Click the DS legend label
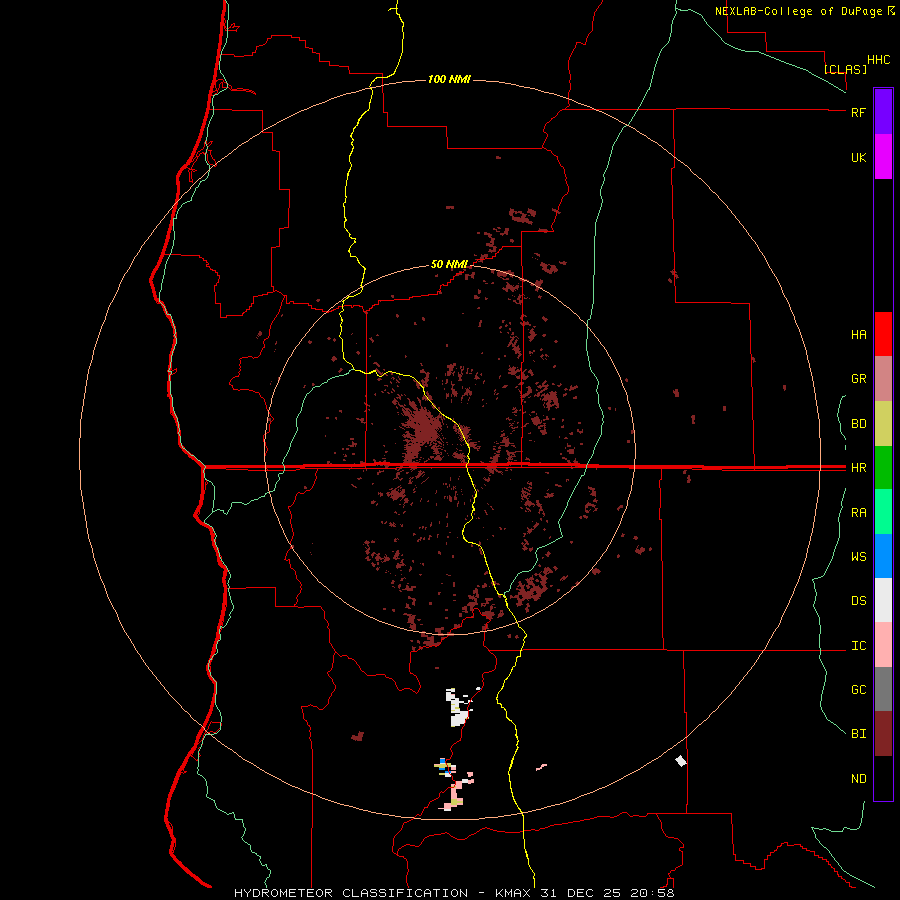Viewport: 900px width, 900px height. (858, 601)
